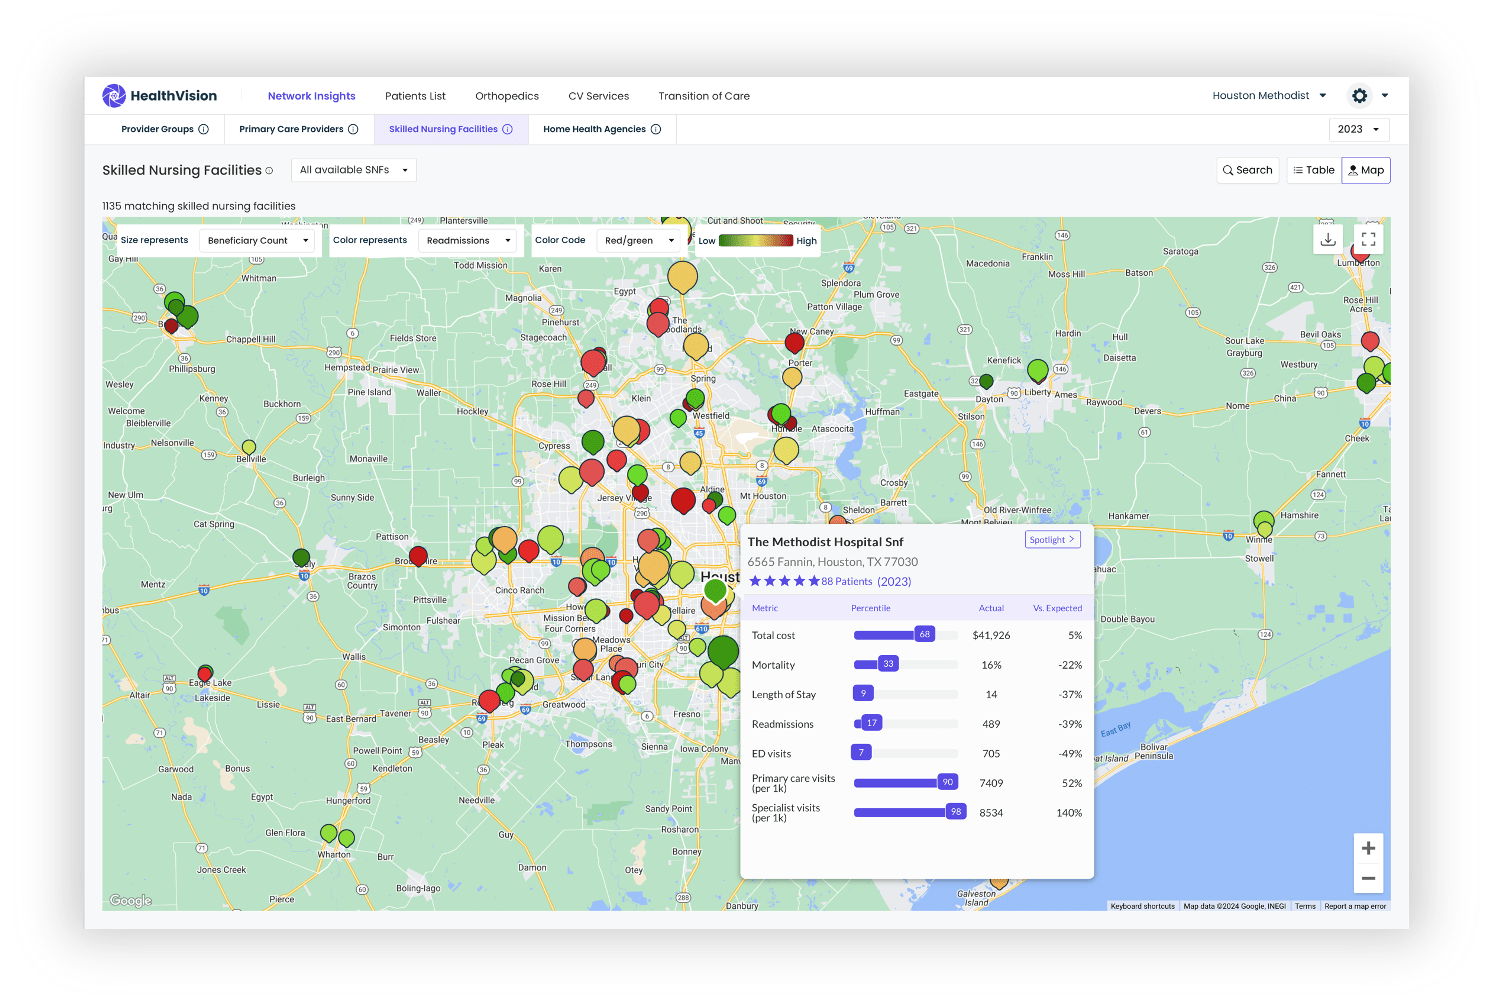Screen dimensions: 1492x1006
Task: Click the red marker near New Caney
Action: [x=795, y=343]
